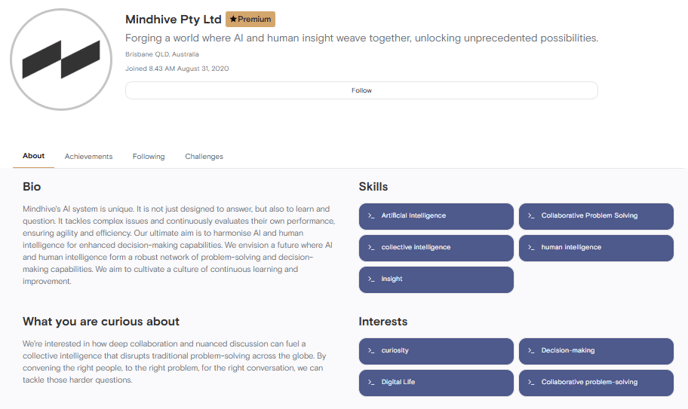
Task: Click the insight skill tag icon
Action: pyautogui.click(x=371, y=279)
